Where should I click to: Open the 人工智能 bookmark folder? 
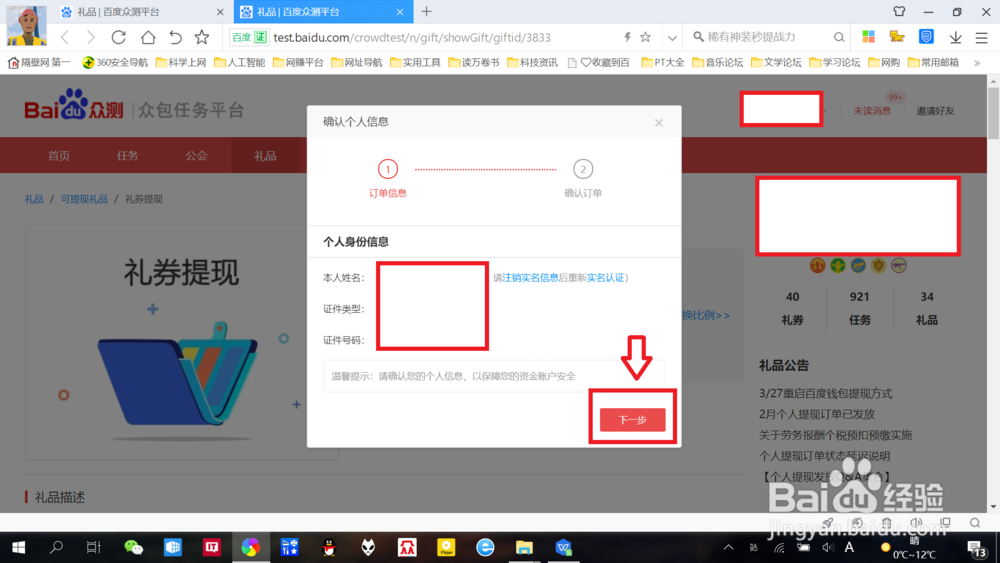240,62
